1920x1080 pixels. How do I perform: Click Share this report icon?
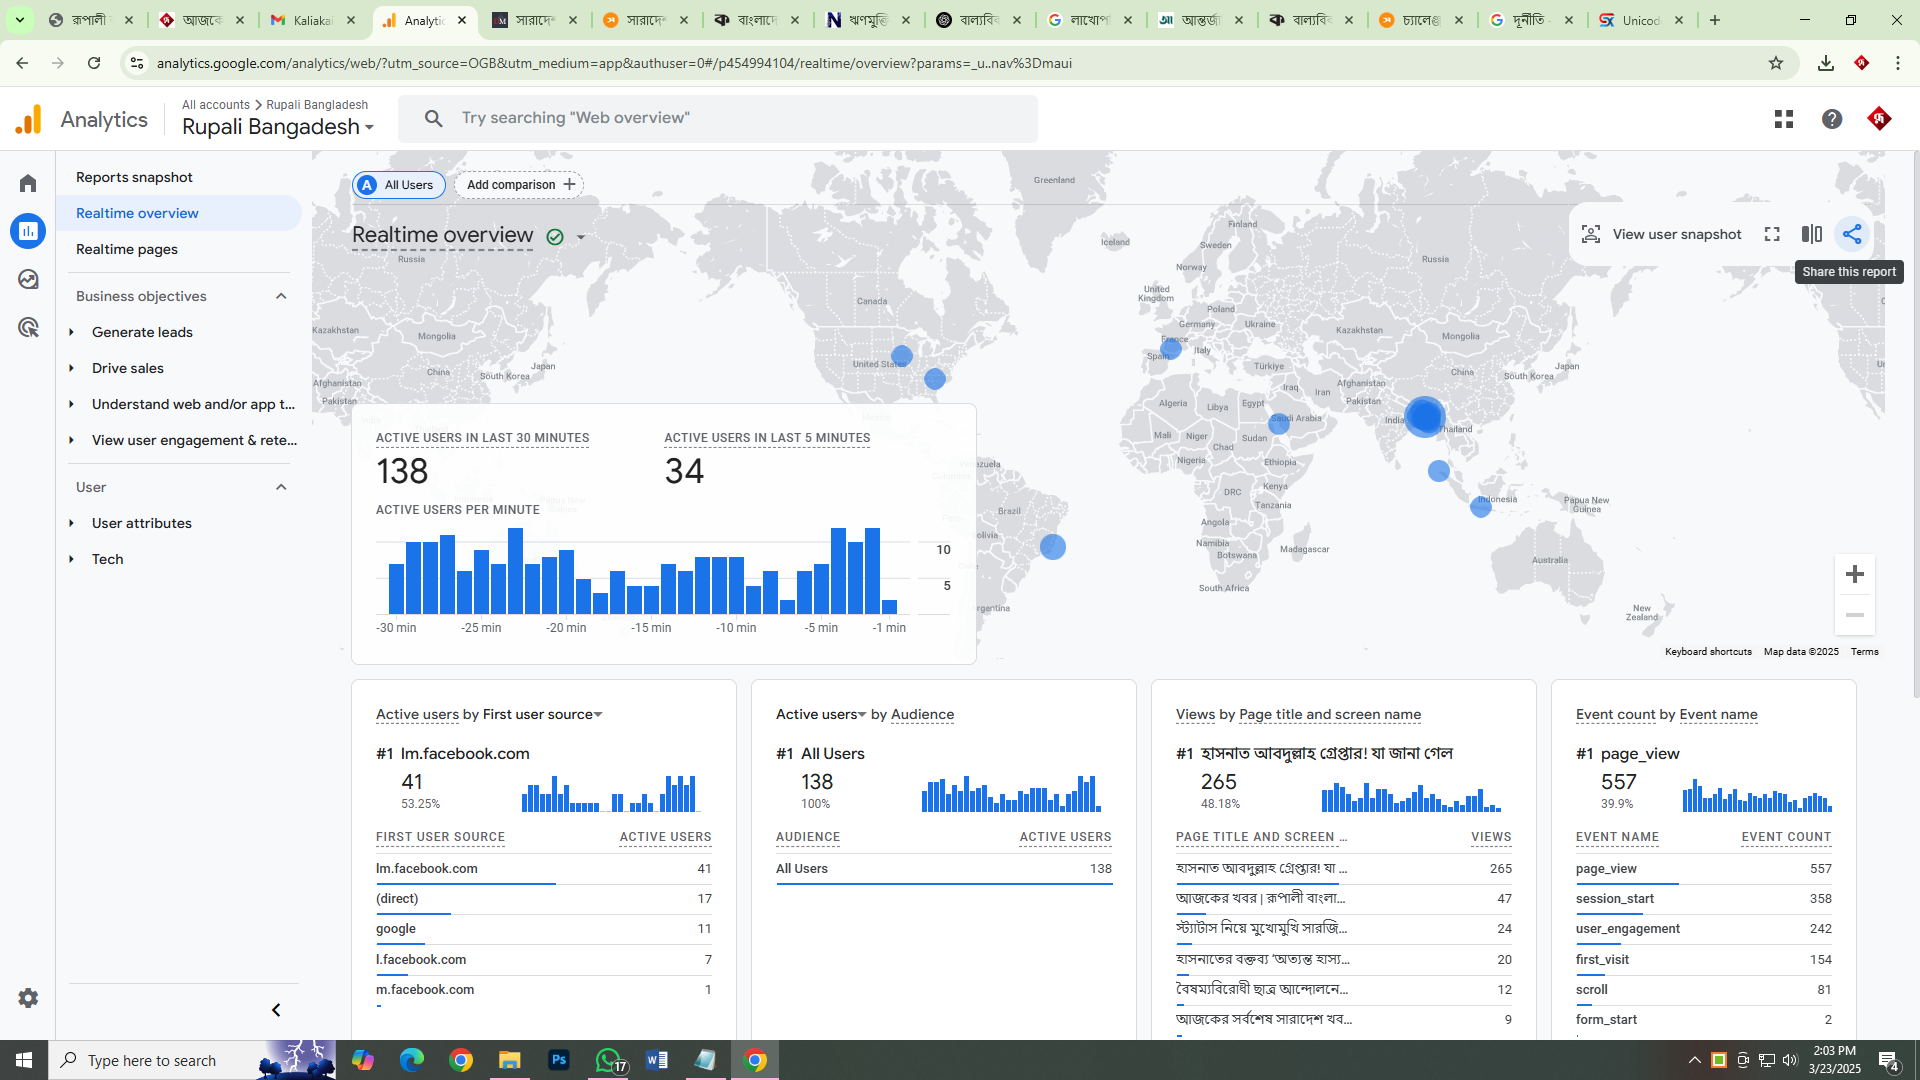(x=1852, y=234)
